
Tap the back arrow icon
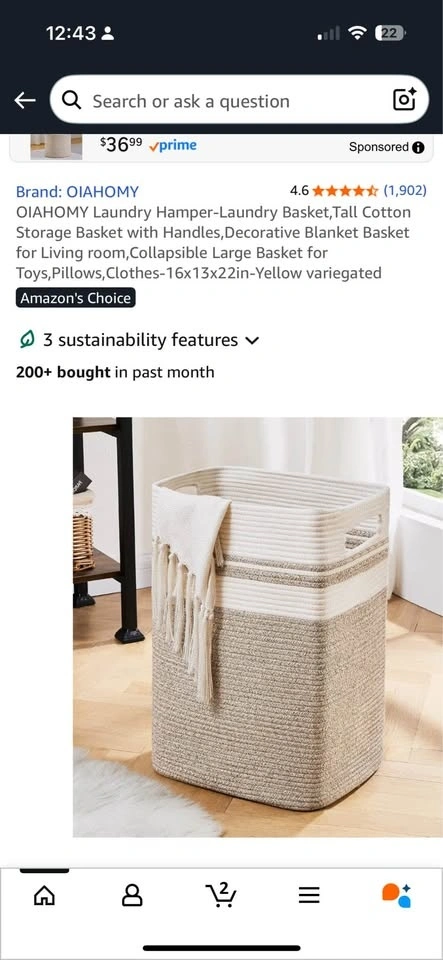25,100
